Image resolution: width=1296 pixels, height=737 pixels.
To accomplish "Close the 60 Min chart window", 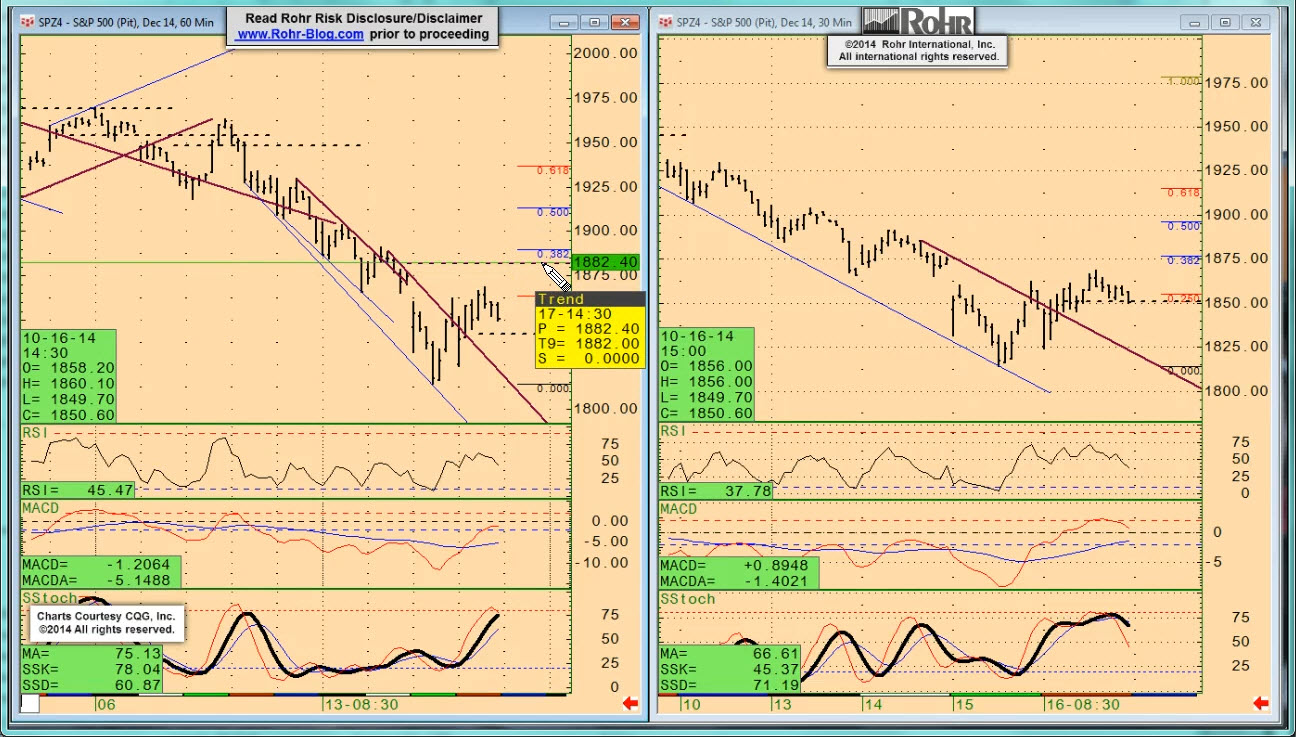I will [627, 22].
